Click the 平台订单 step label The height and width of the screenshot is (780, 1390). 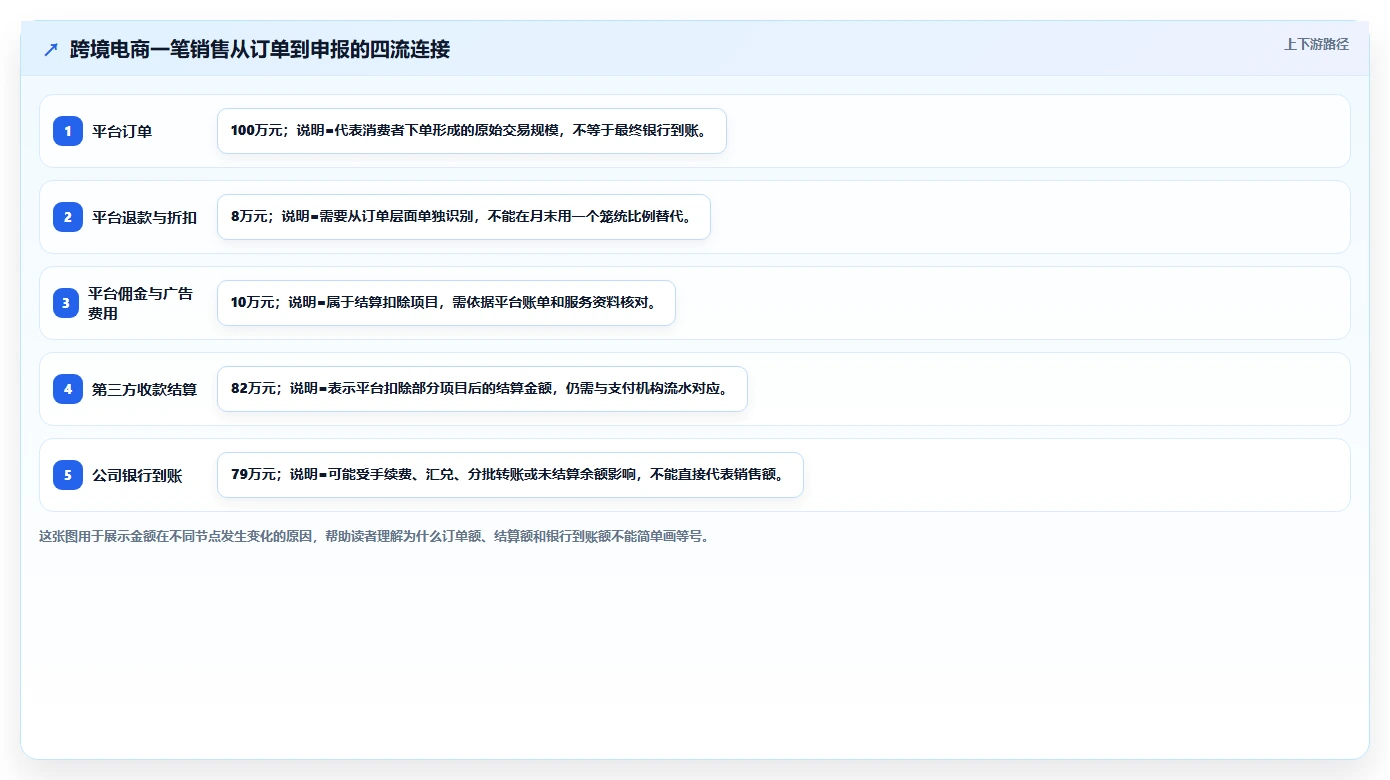pyautogui.click(x=122, y=131)
